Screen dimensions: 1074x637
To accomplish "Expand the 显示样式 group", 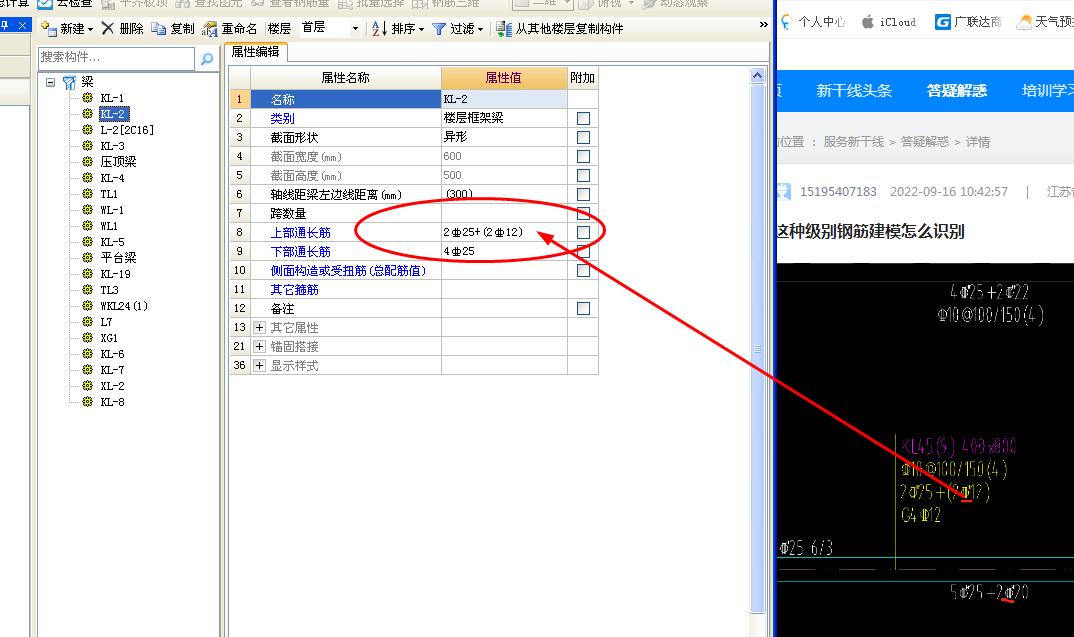I will (x=260, y=365).
